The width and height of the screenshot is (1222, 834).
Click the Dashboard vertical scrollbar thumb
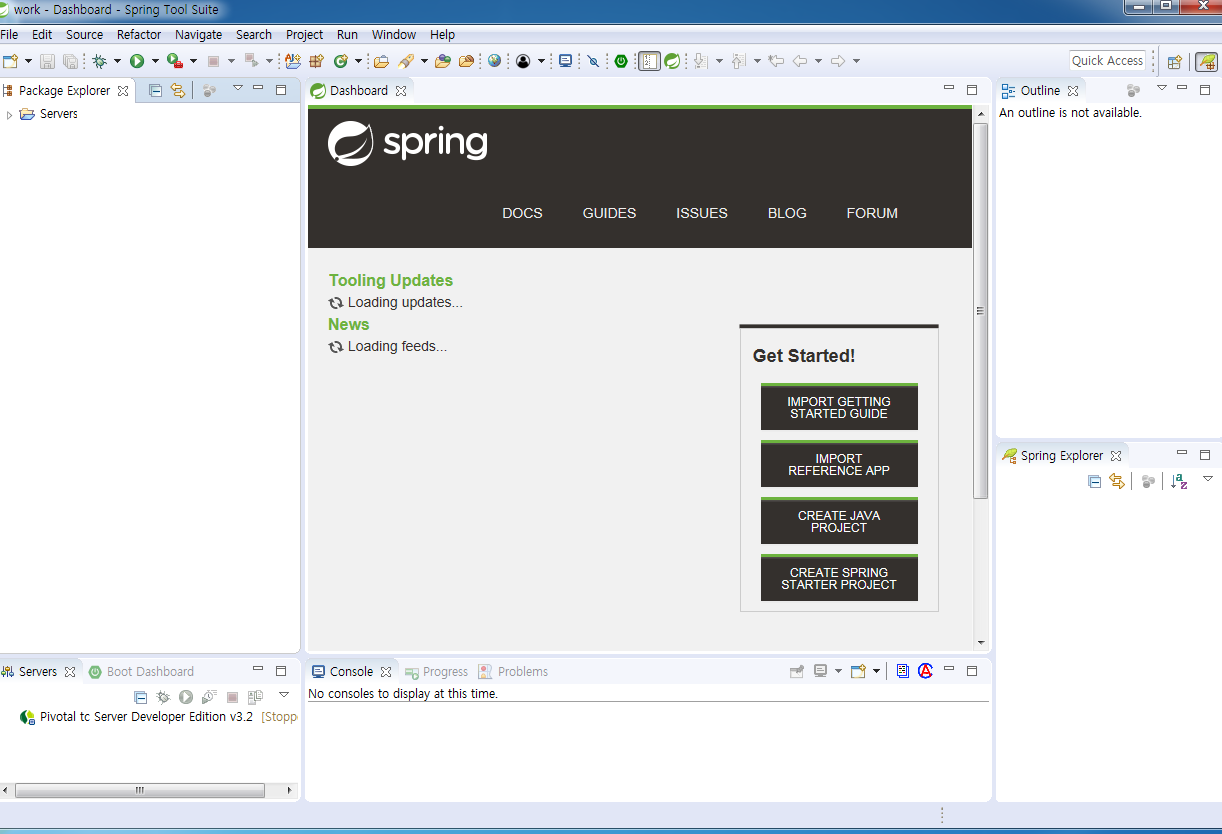click(x=980, y=311)
